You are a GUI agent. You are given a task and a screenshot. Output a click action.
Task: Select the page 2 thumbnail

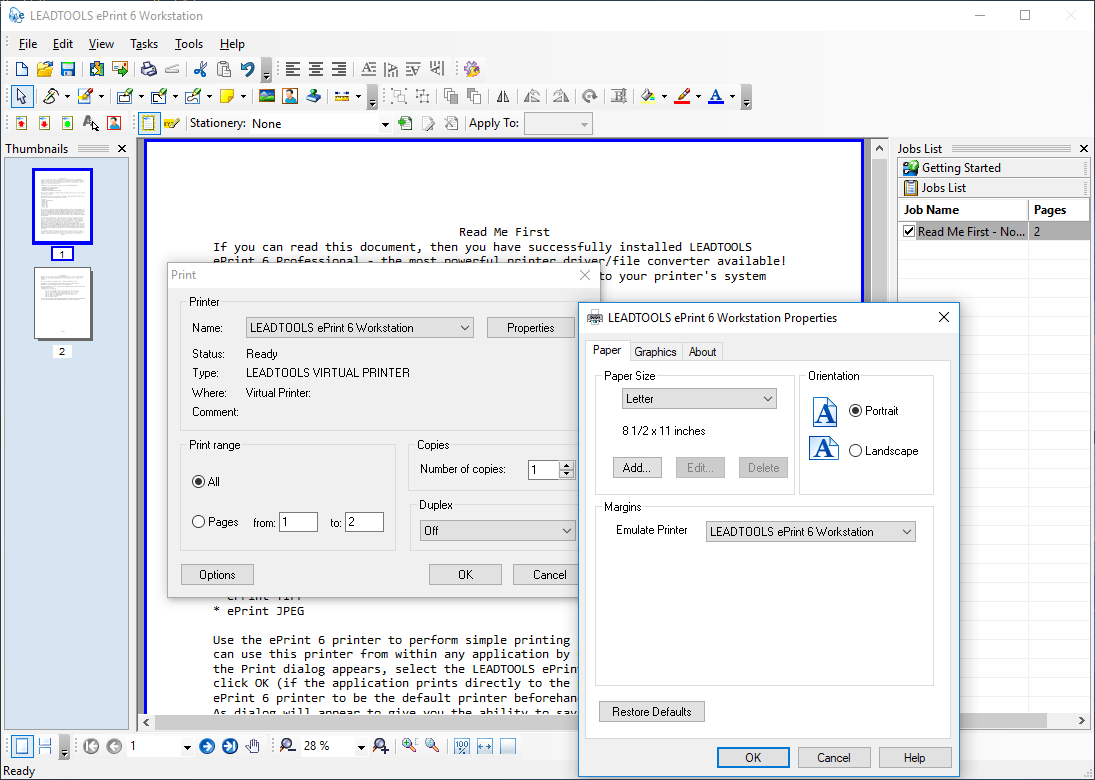(62, 304)
